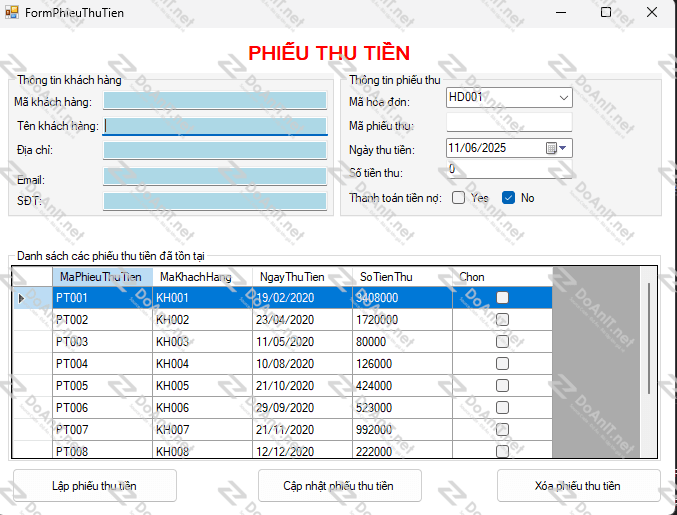677x515 pixels.
Task: Sort by MaKhachHang column header
Action: pyautogui.click(x=202, y=277)
